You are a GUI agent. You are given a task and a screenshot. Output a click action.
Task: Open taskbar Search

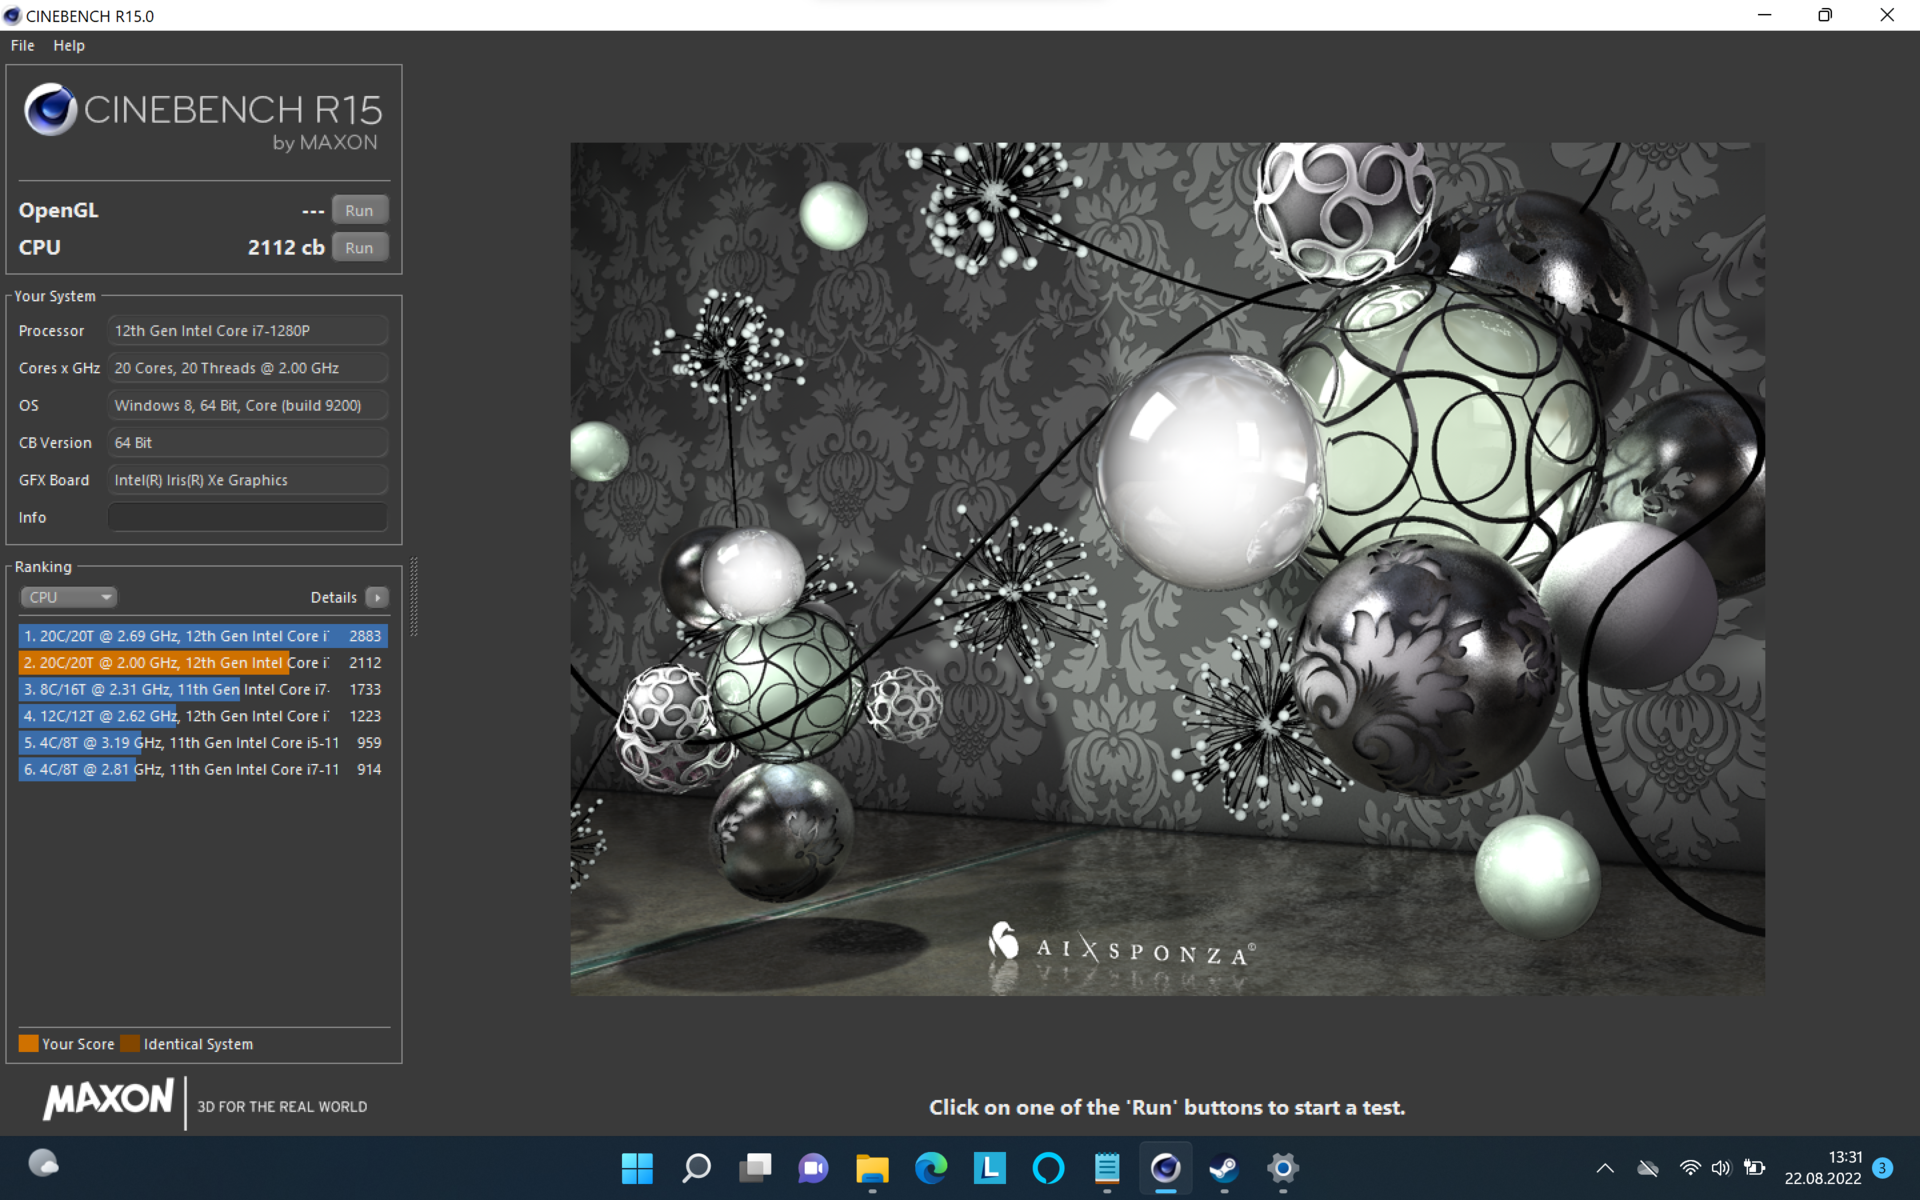tap(696, 1167)
